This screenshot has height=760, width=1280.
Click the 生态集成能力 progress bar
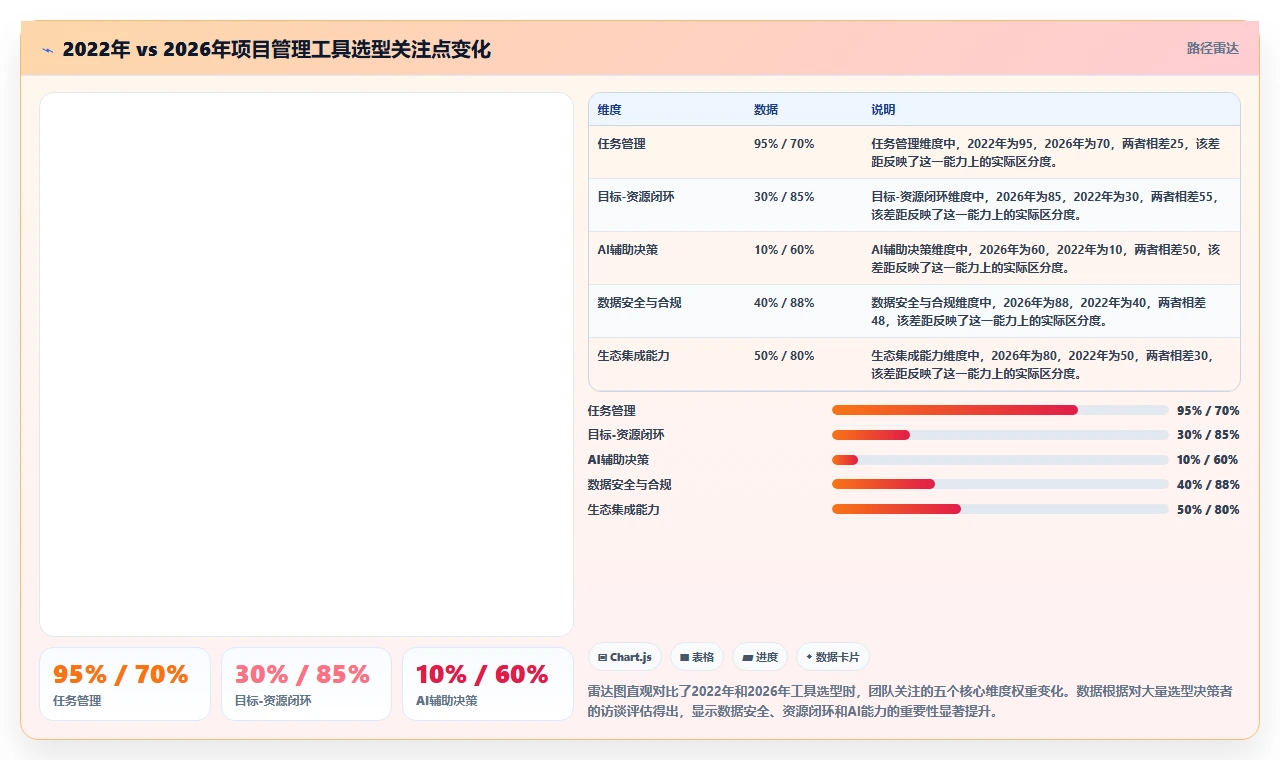1000,509
